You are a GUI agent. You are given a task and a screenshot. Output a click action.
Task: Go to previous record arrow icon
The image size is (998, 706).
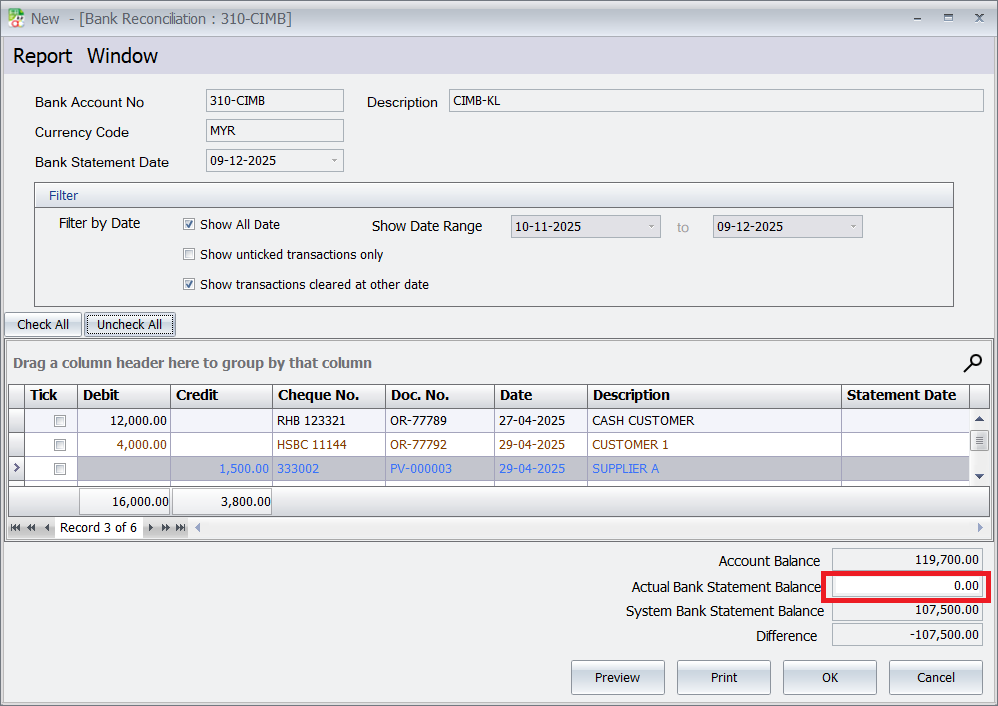[46, 527]
